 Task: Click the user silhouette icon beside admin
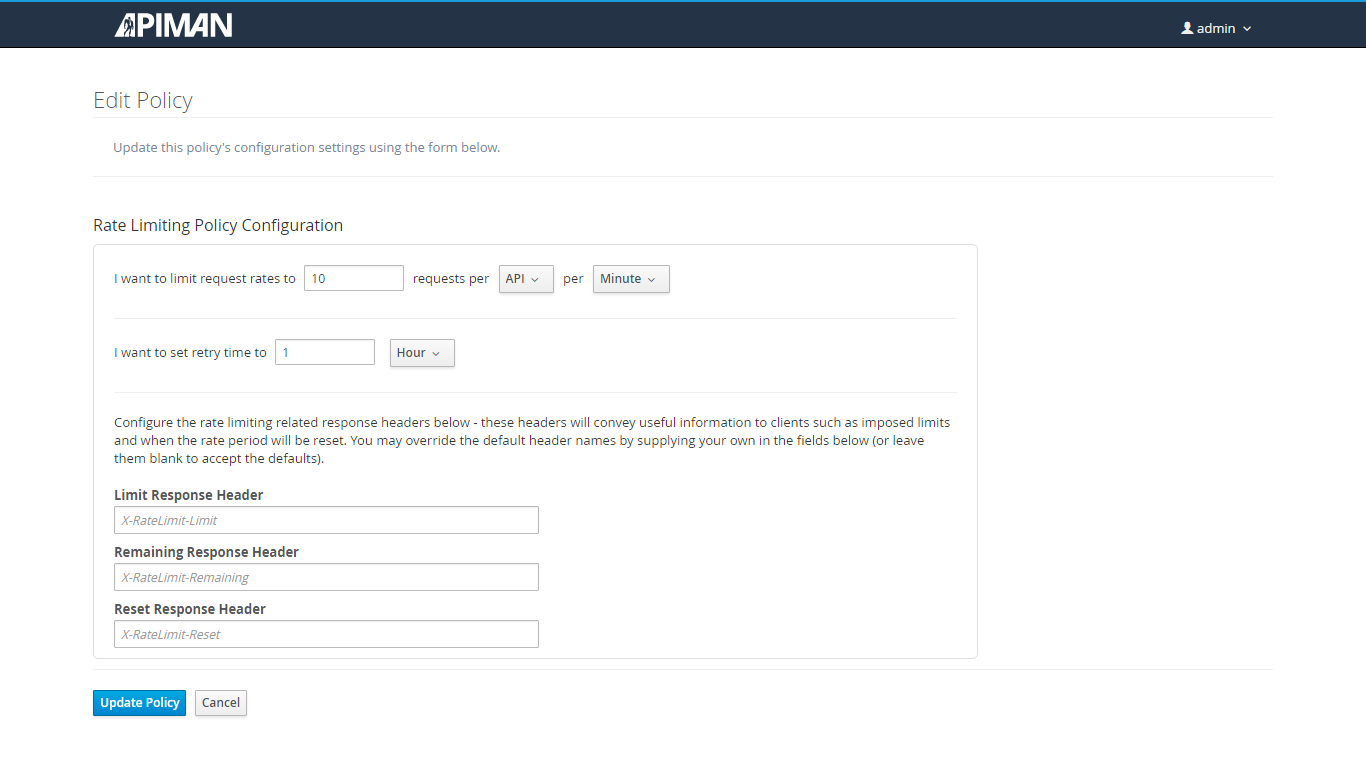[1187, 28]
